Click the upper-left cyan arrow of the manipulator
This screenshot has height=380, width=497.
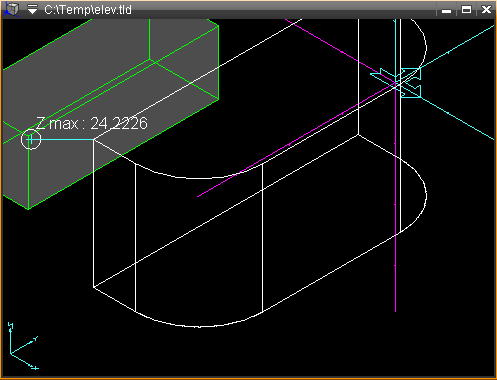tap(382, 75)
